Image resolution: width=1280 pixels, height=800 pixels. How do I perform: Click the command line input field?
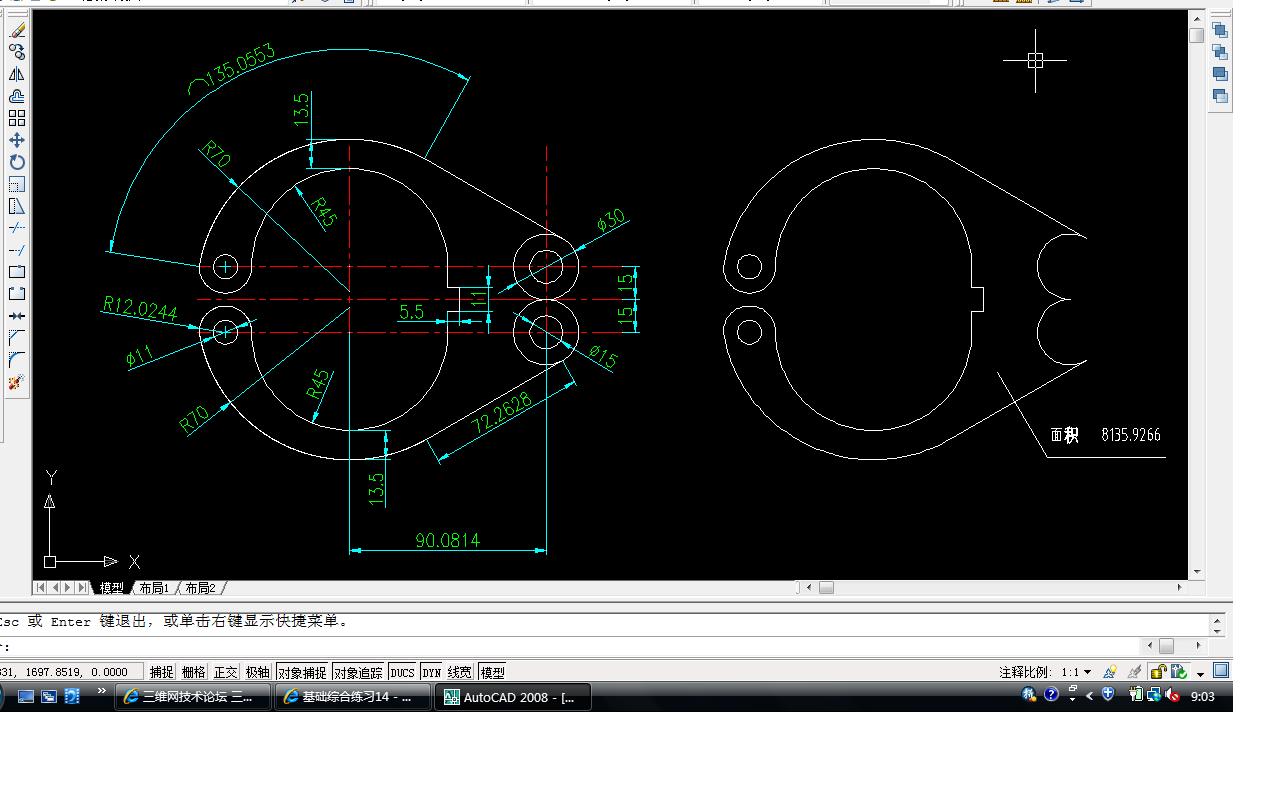point(570,646)
